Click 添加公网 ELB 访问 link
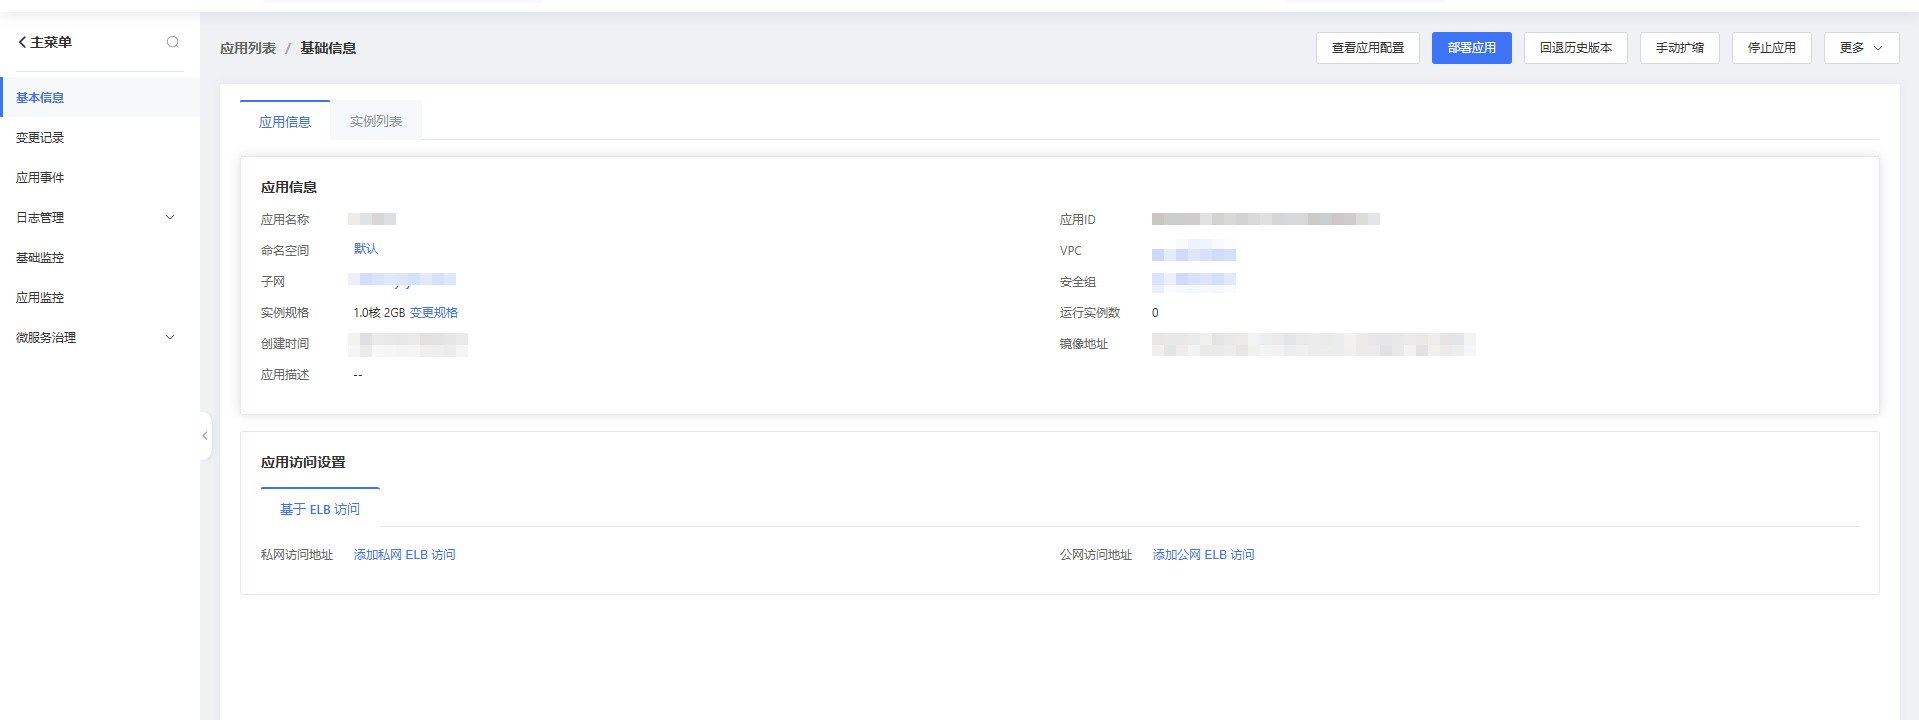The image size is (1919, 720). tap(1203, 555)
